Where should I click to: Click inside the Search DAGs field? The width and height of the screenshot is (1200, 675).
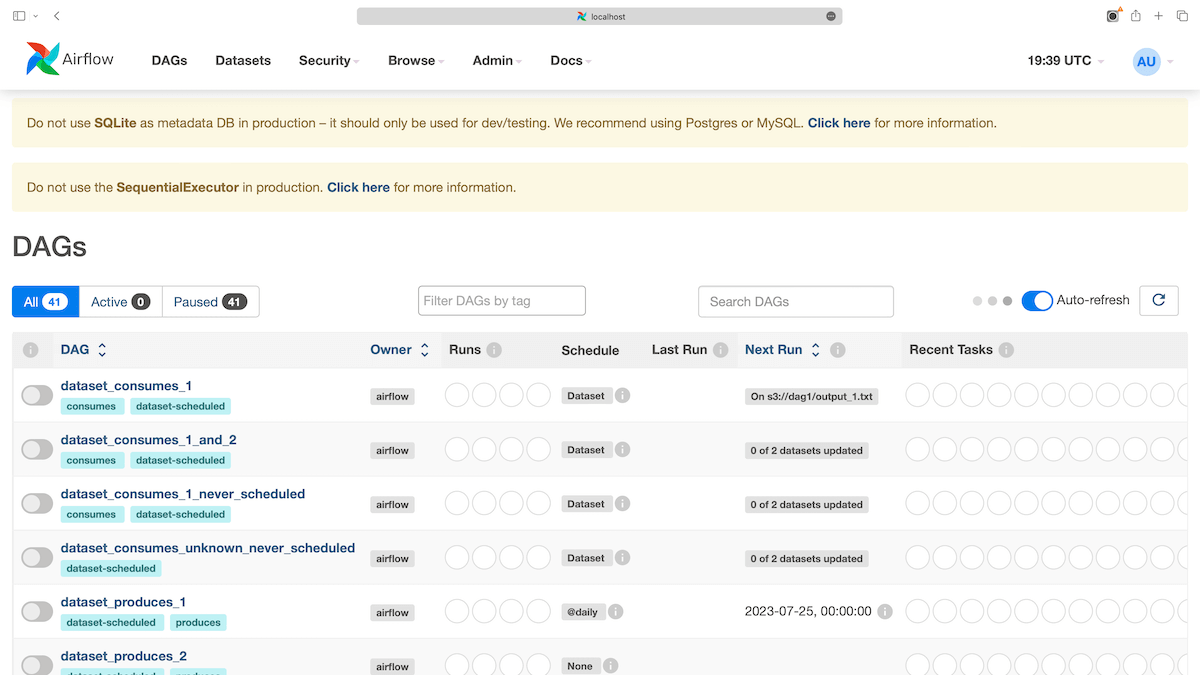click(x=795, y=300)
